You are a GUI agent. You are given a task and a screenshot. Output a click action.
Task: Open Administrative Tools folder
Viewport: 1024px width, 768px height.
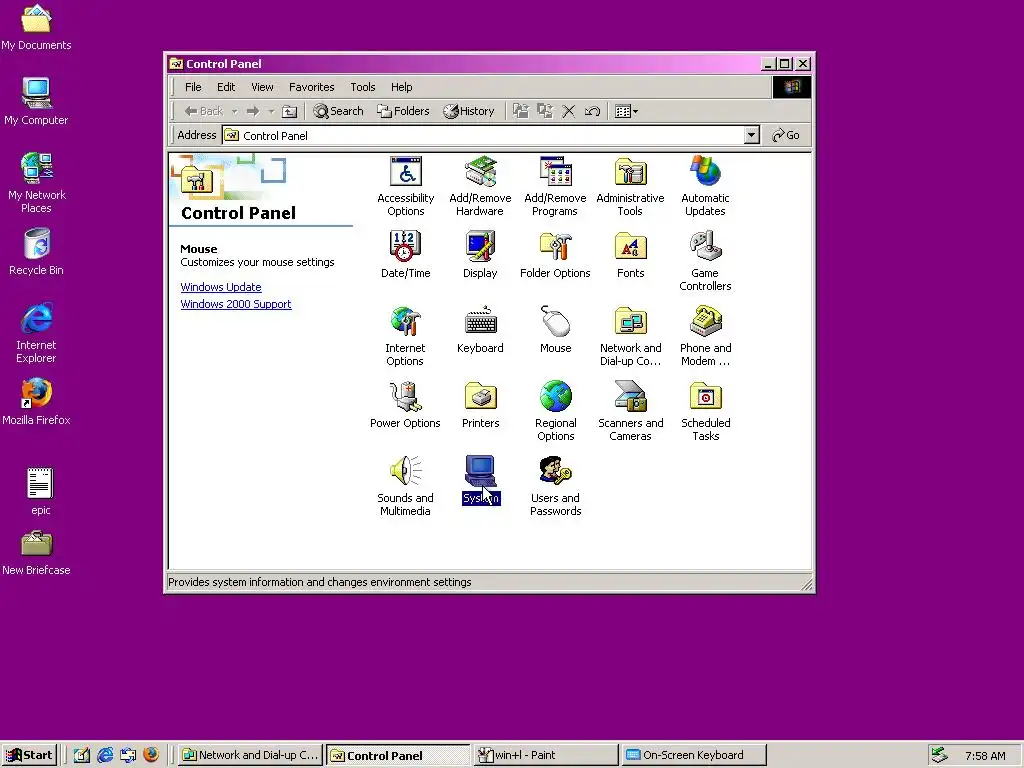pos(630,186)
